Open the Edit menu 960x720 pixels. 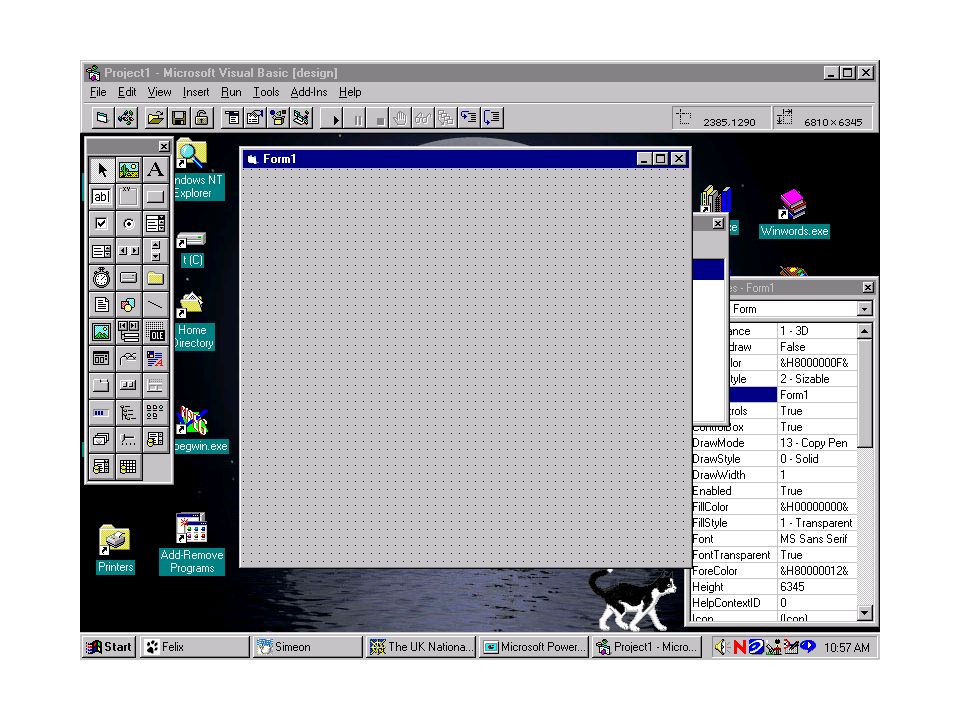(x=127, y=92)
